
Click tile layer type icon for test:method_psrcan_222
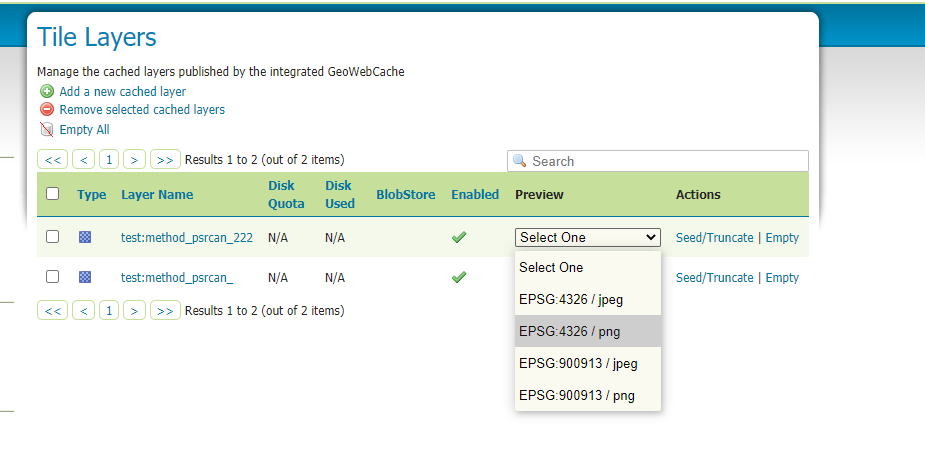click(x=85, y=237)
